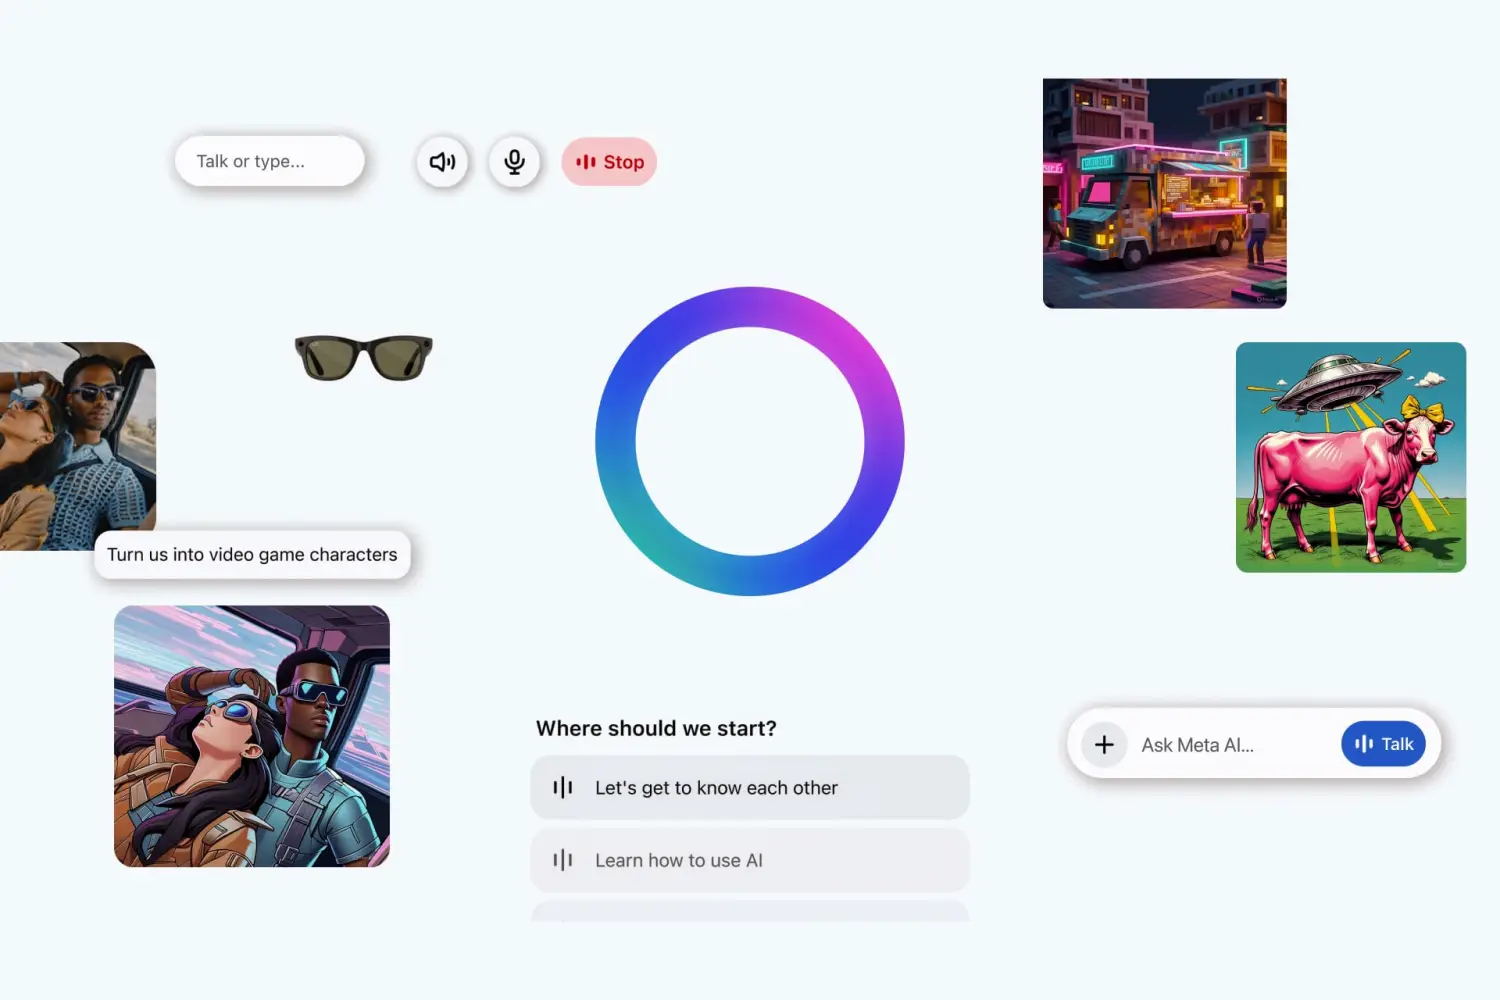Expand the suggestion list under Where should we start

(x=750, y=915)
